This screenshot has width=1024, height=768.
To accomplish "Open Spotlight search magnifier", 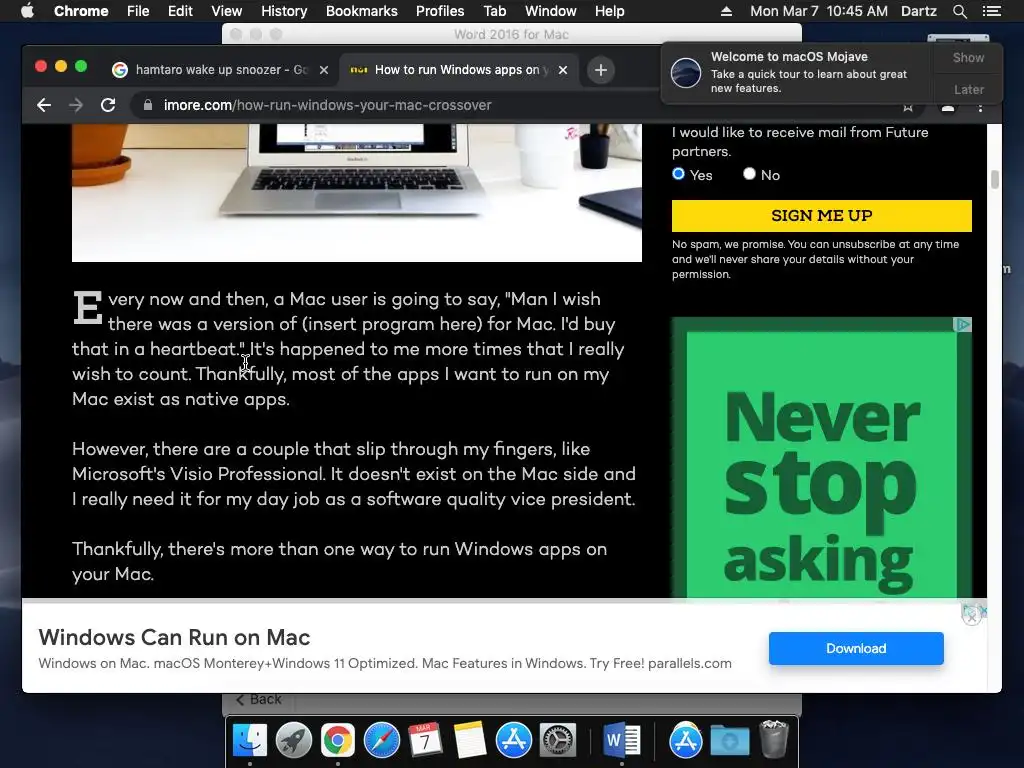I will click(959, 11).
